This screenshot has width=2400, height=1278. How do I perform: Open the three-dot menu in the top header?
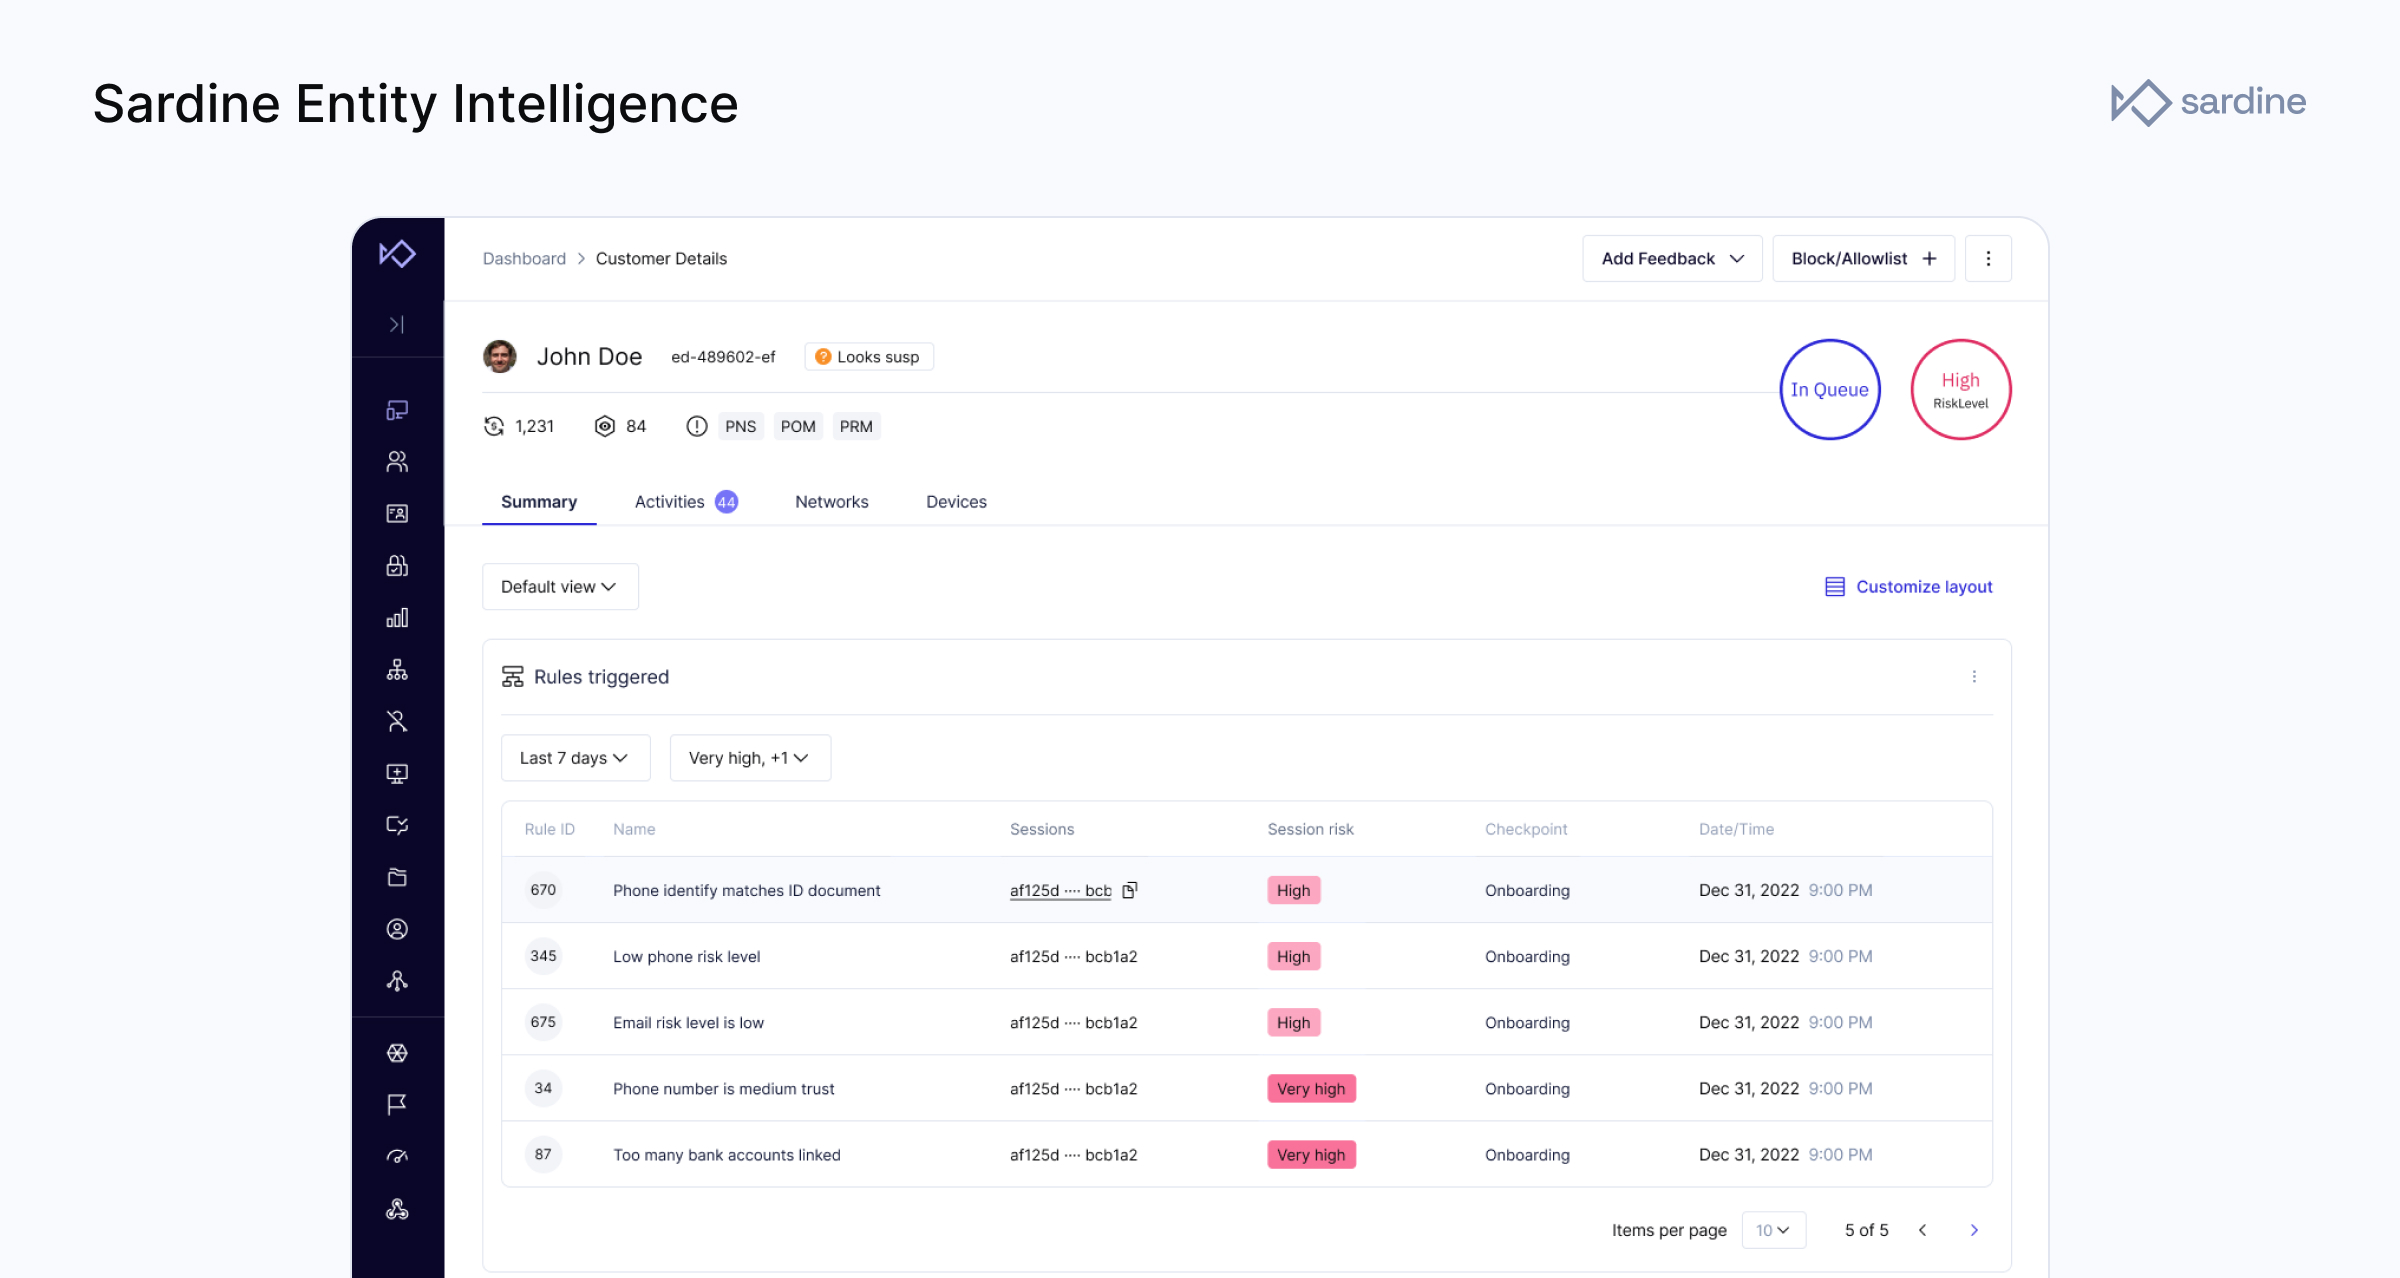coord(1988,259)
